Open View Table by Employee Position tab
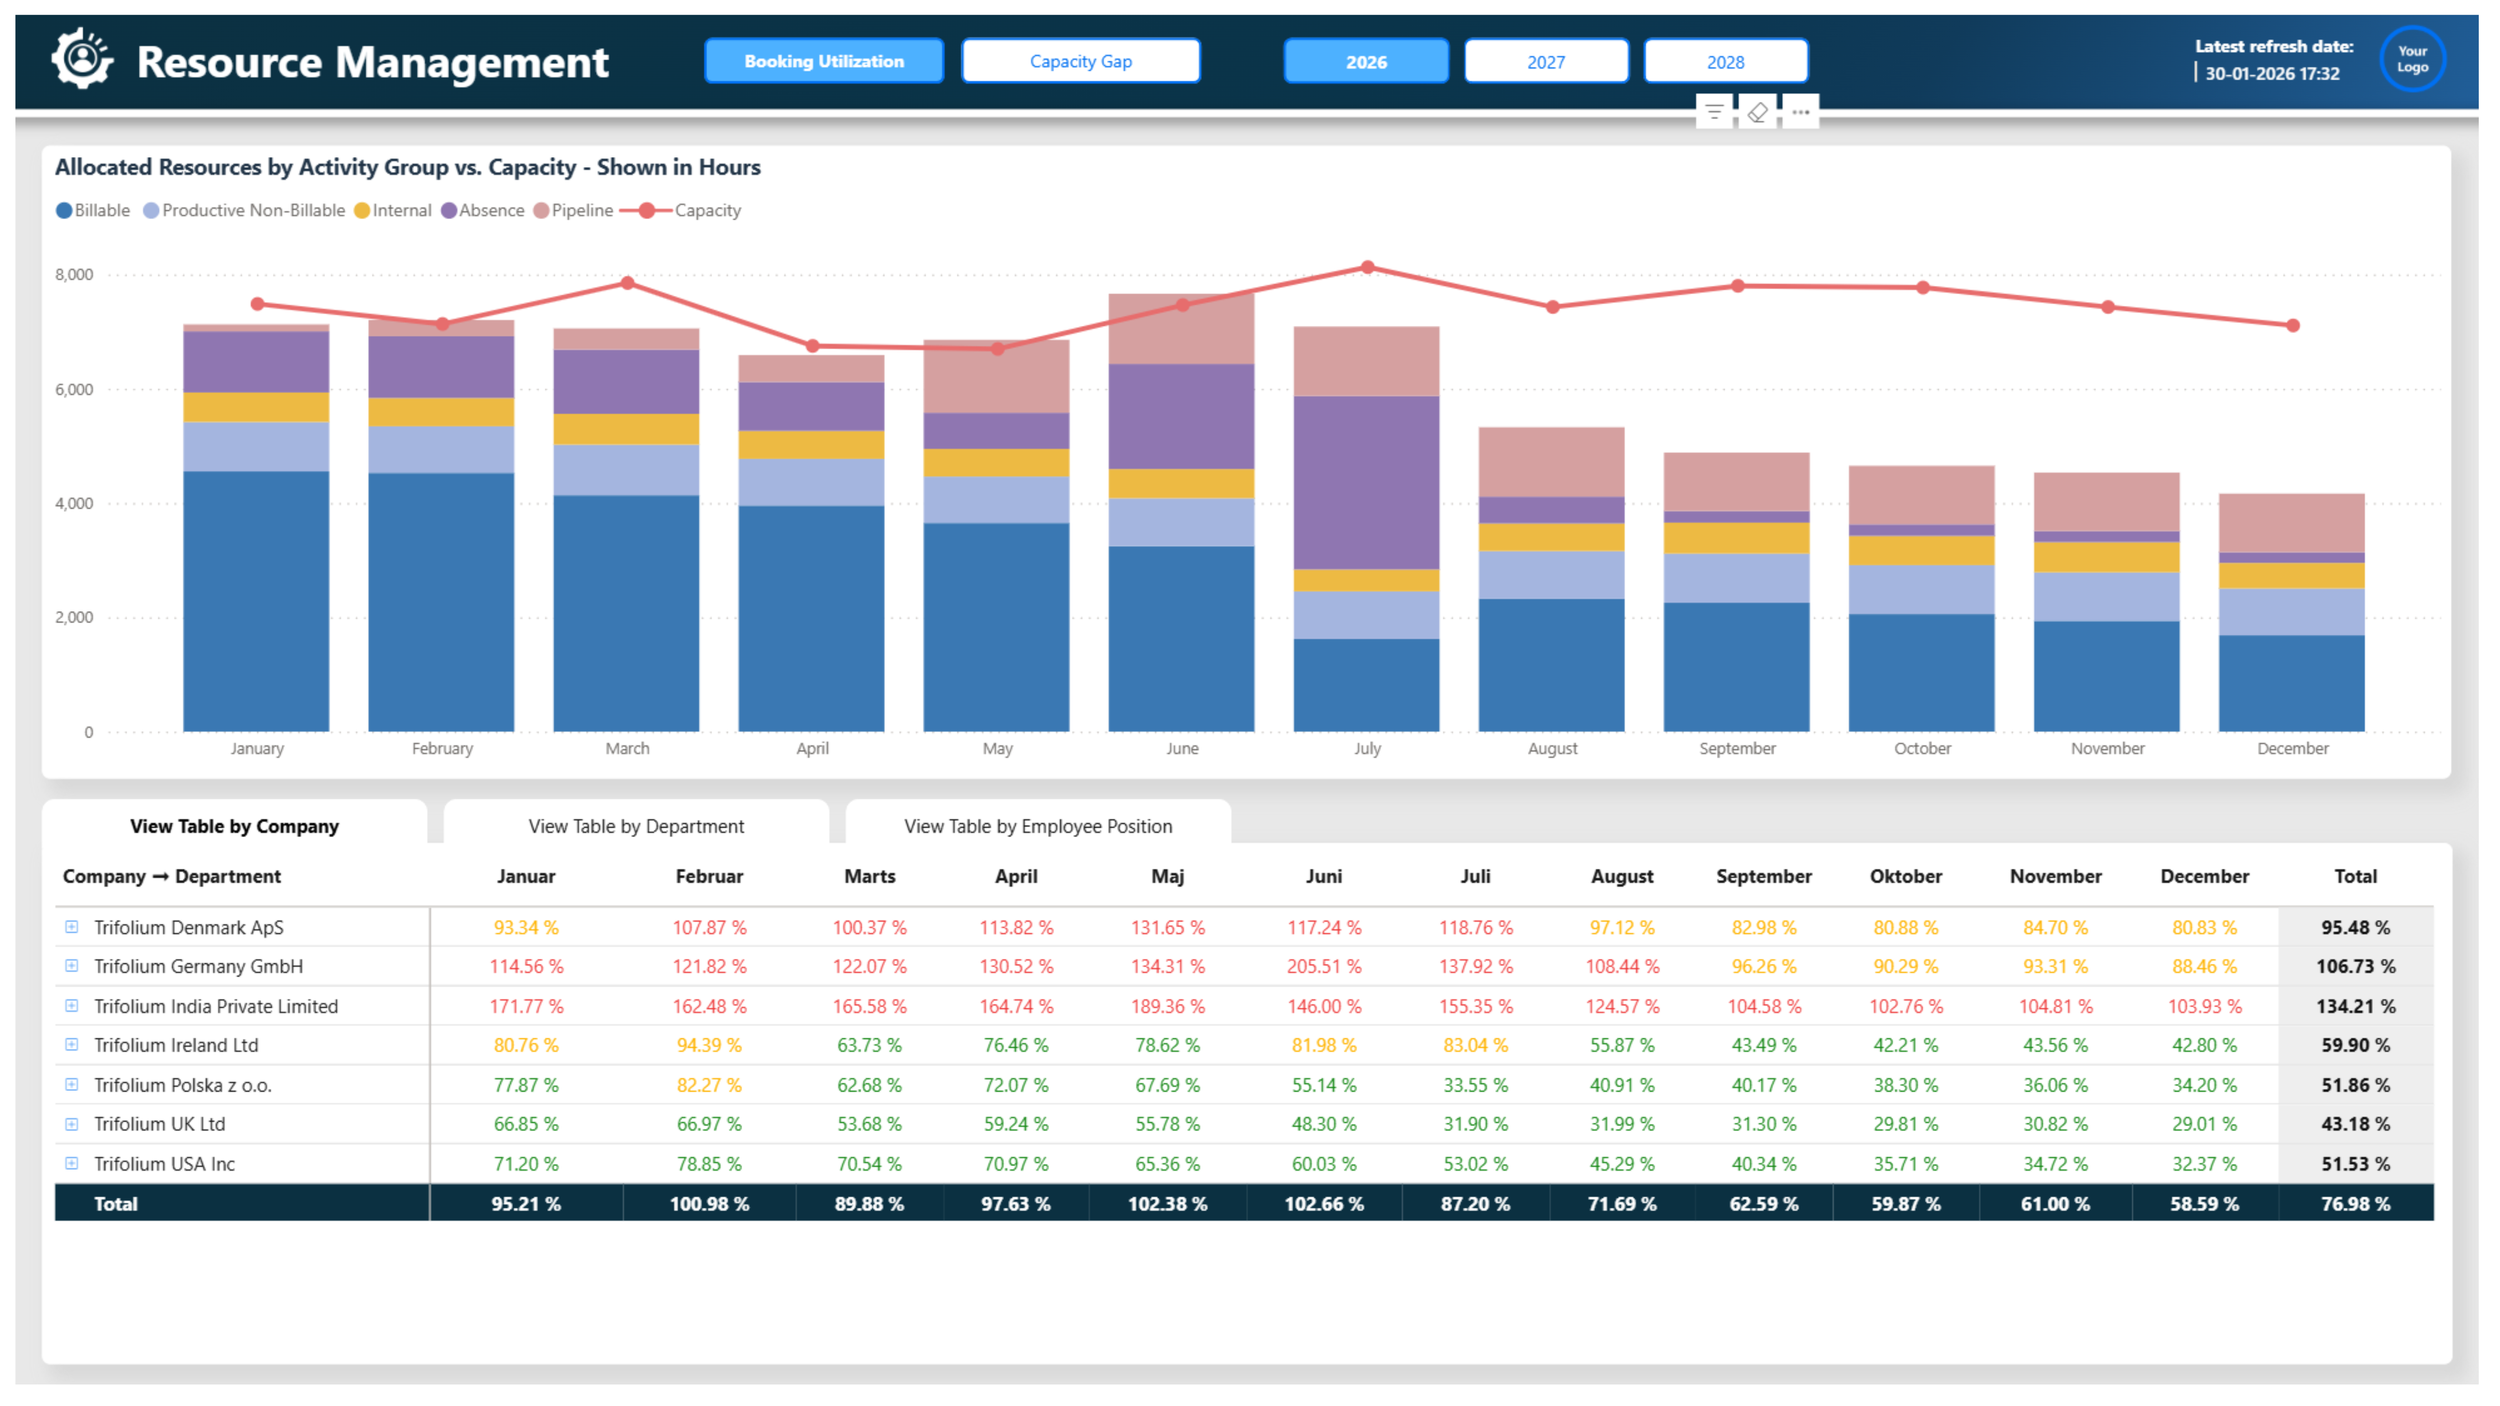The image size is (2500, 1406). click(x=1037, y=826)
